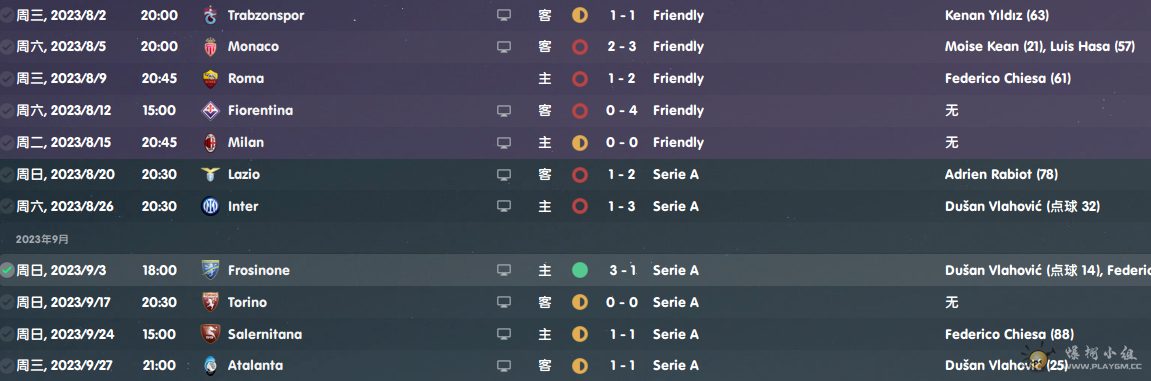Screen dimensions: 1151x381
Task: Click the Inter club logo
Action: pos(211,206)
